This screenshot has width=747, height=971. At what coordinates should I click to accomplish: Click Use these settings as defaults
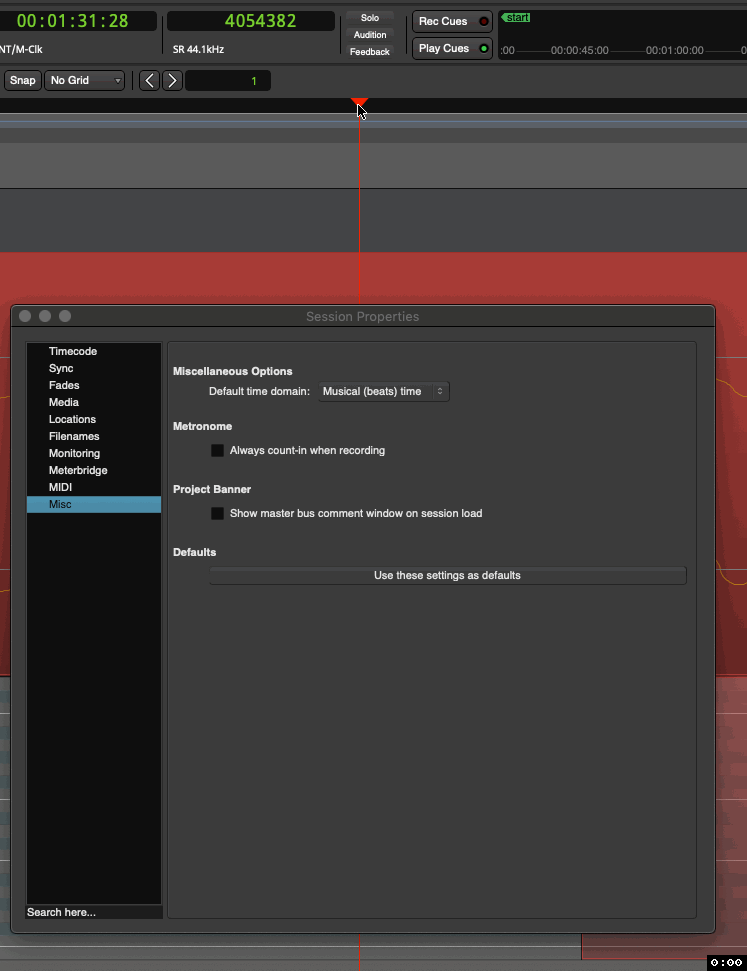(447, 576)
